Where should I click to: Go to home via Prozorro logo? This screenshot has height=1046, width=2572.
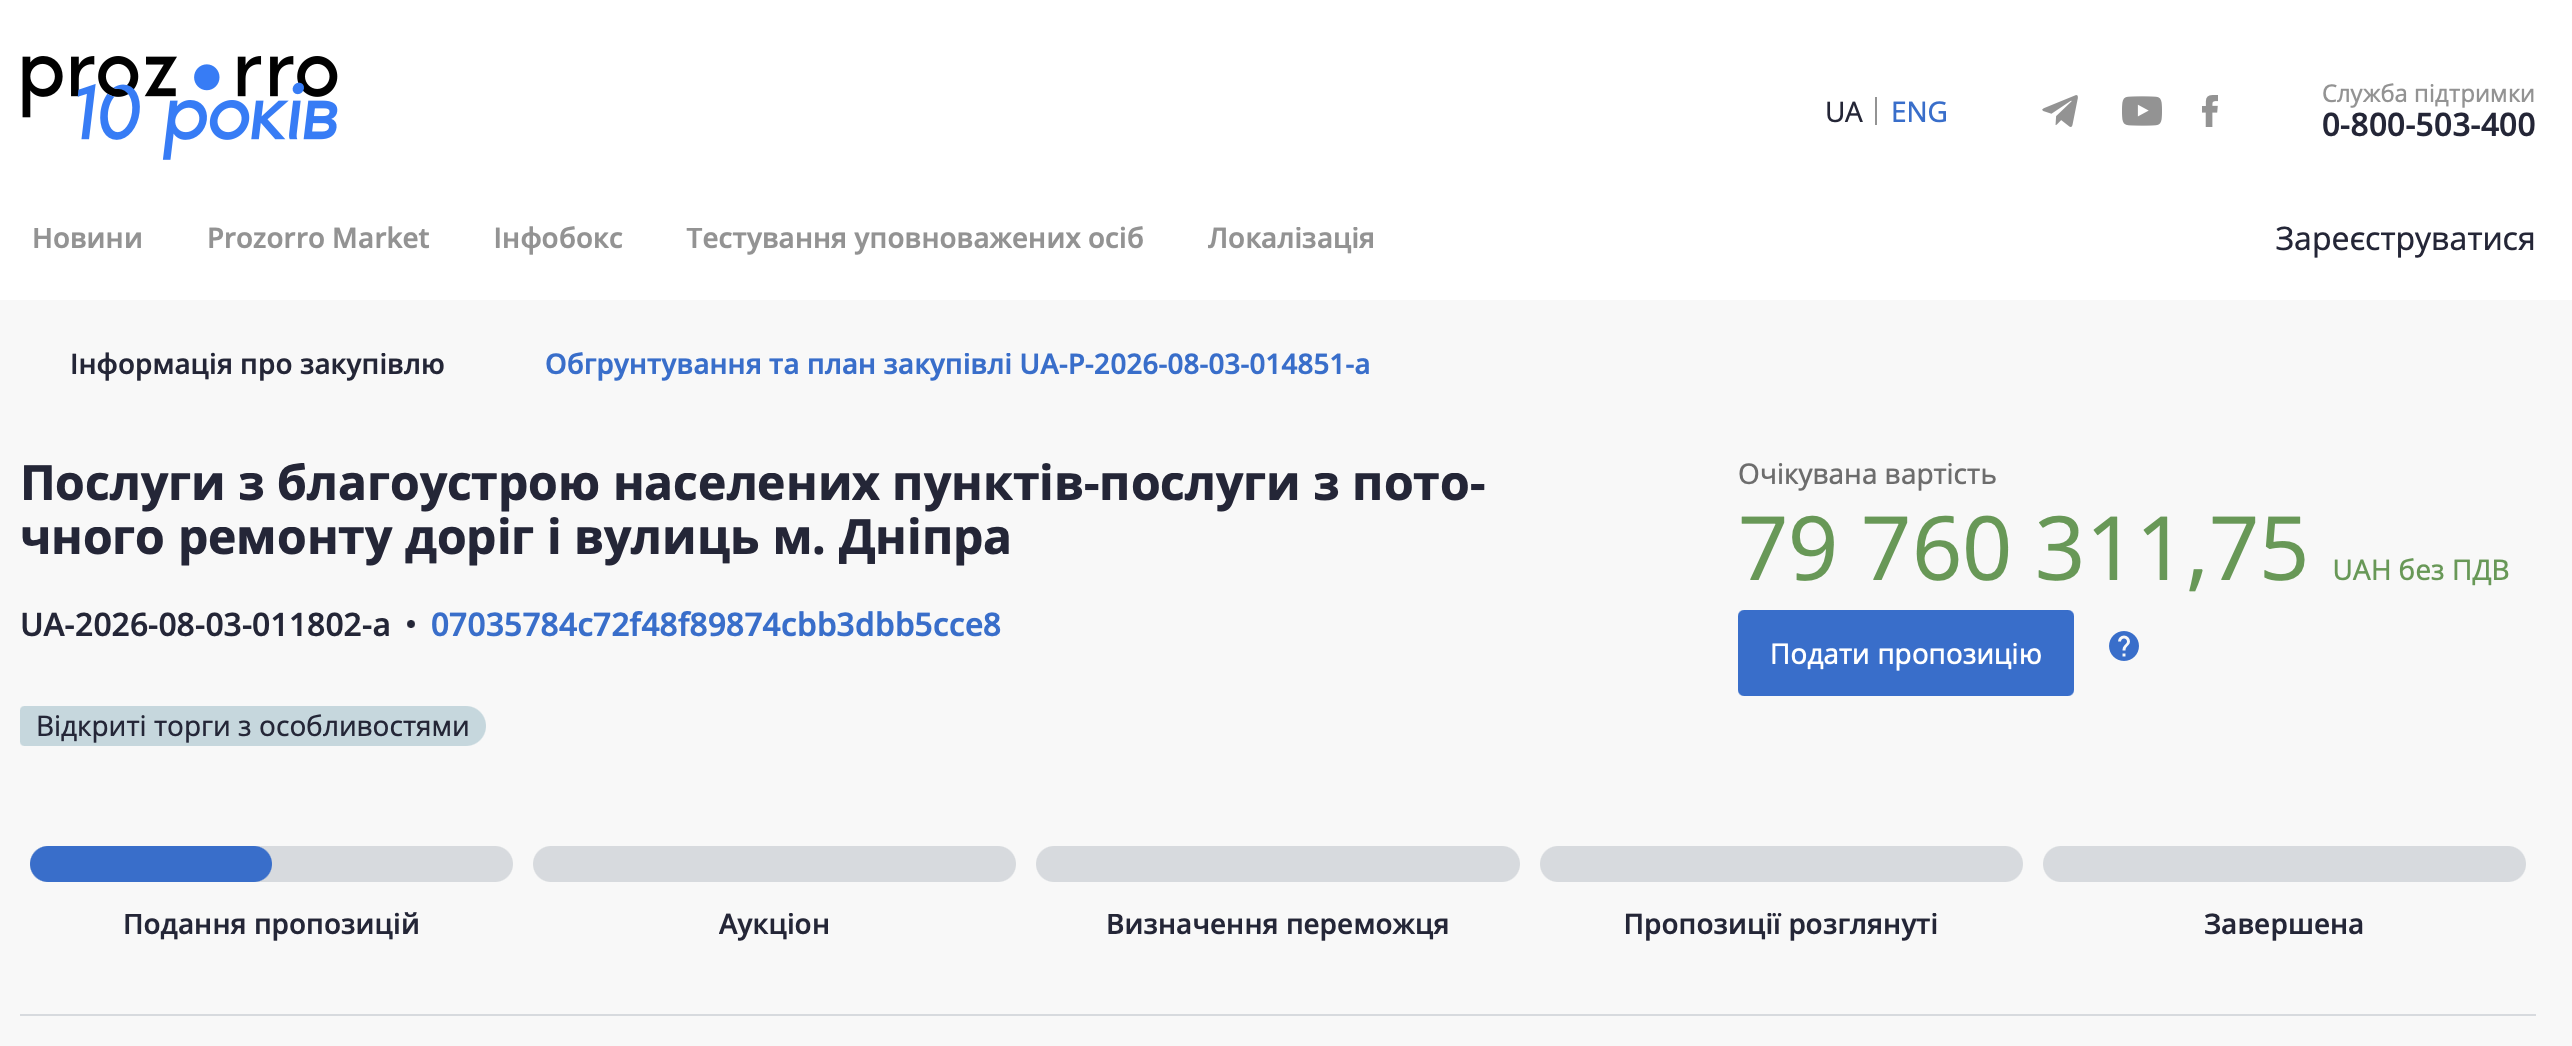point(180,105)
